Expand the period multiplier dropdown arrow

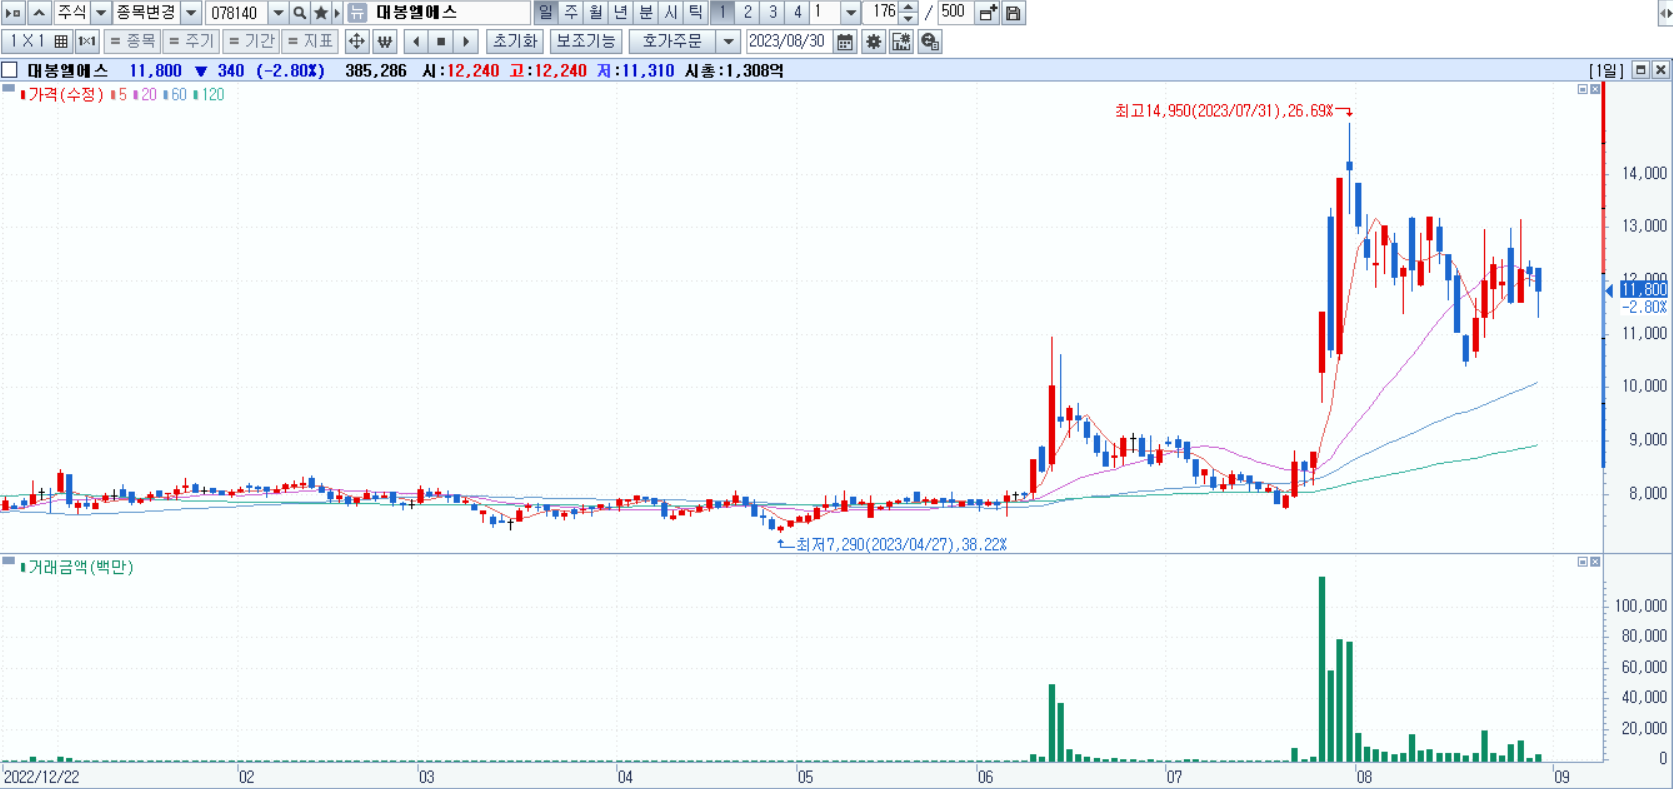pos(851,13)
